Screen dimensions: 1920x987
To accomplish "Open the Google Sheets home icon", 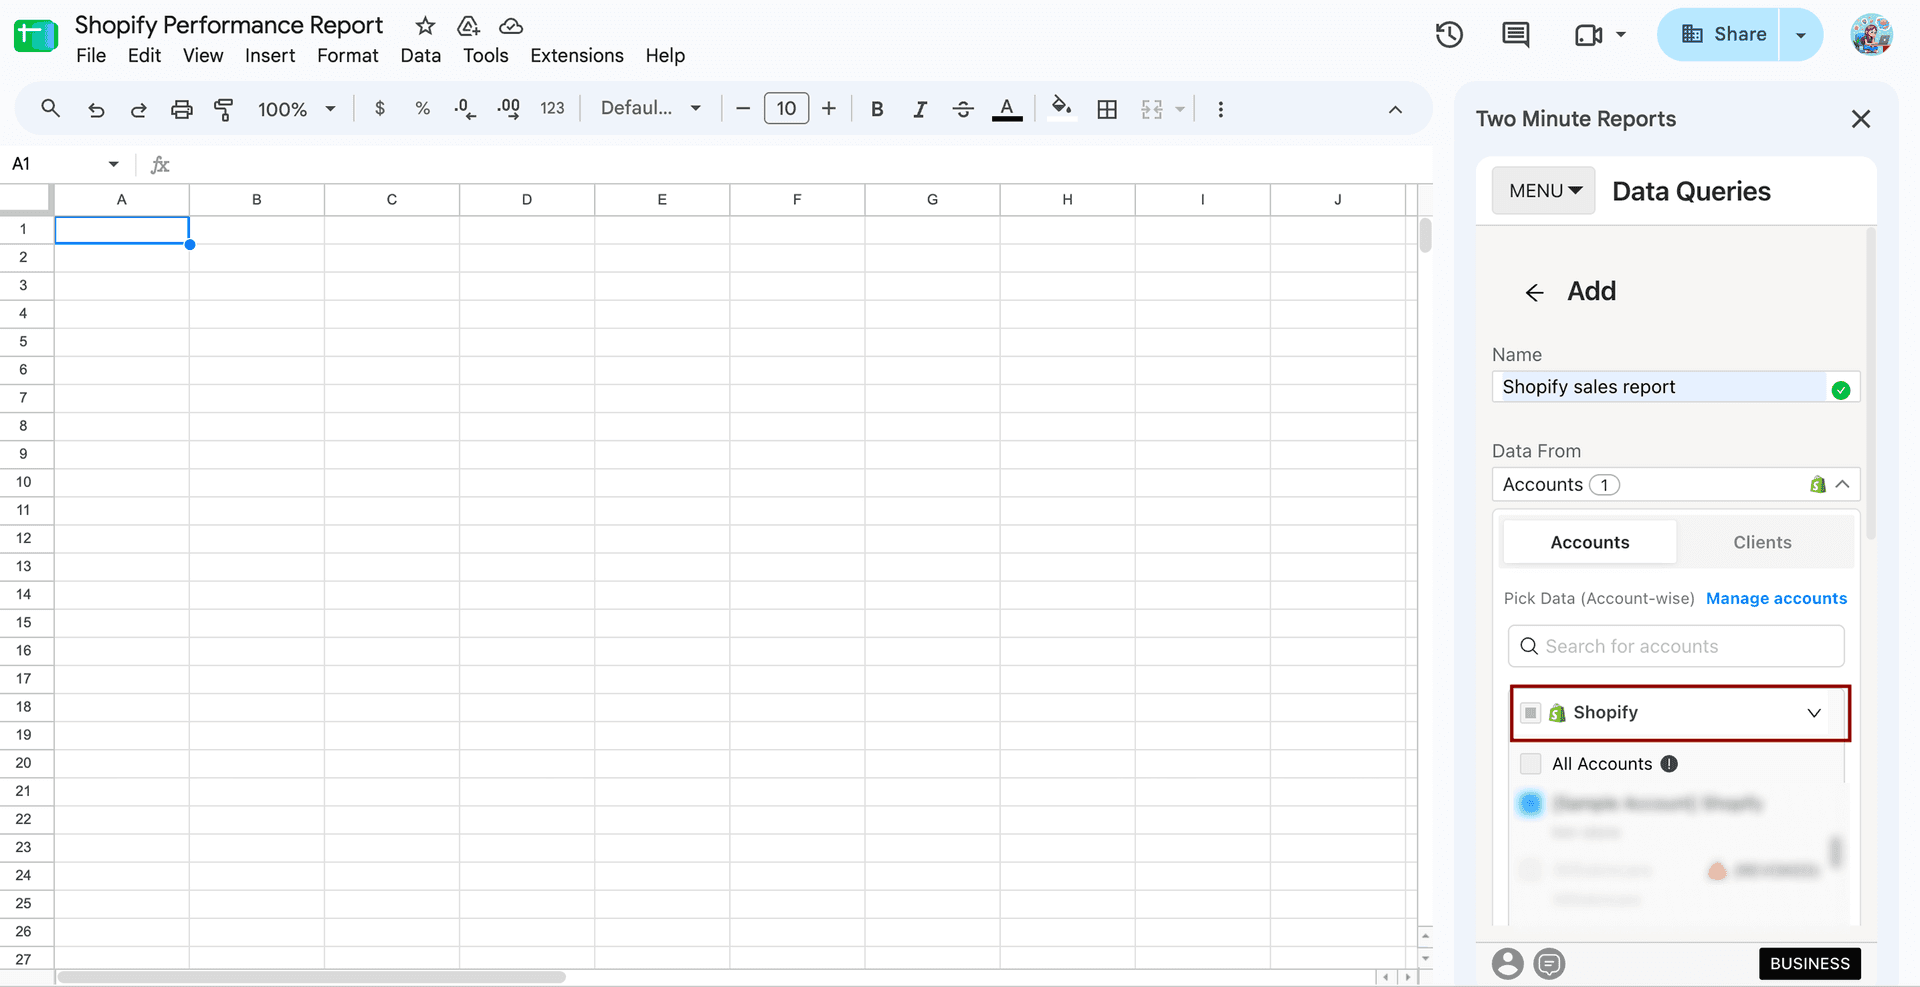I will 36,35.
